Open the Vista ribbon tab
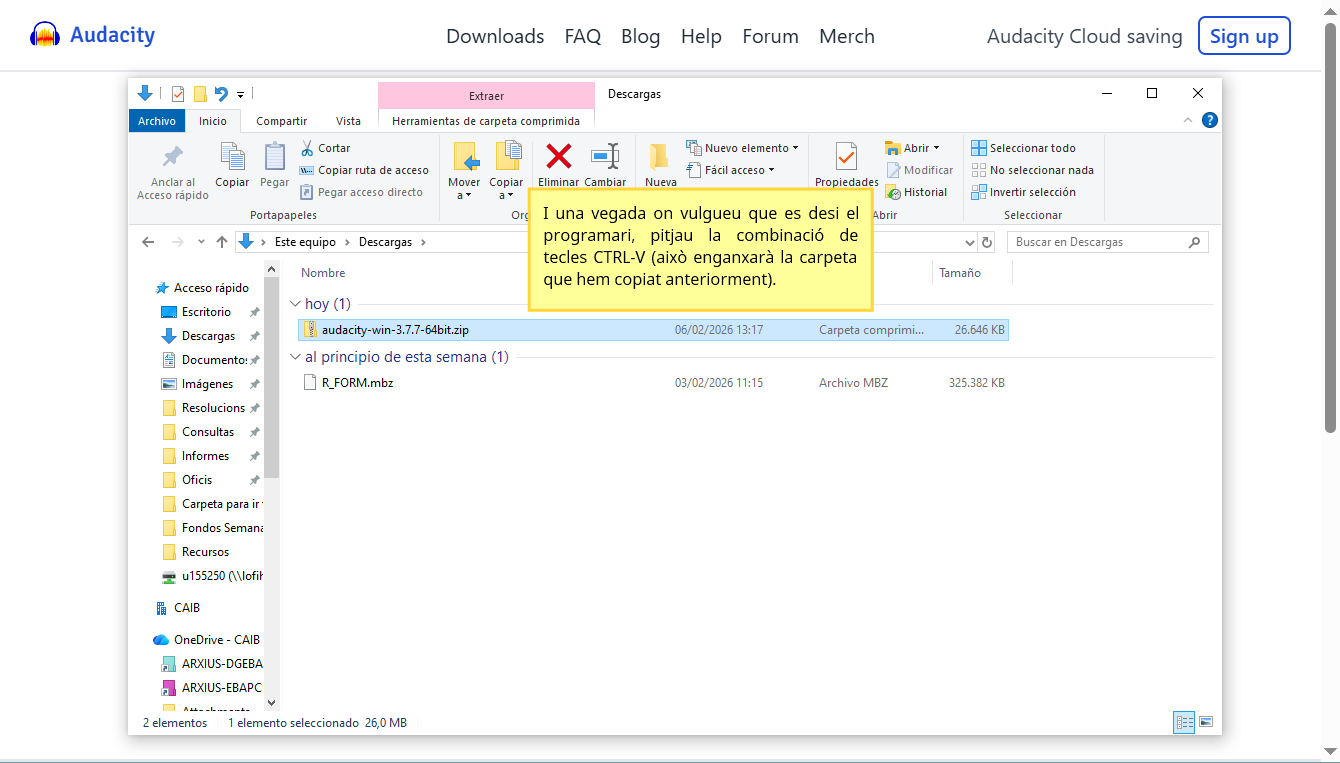Screen dimensions: 1340x763 click(x=348, y=121)
